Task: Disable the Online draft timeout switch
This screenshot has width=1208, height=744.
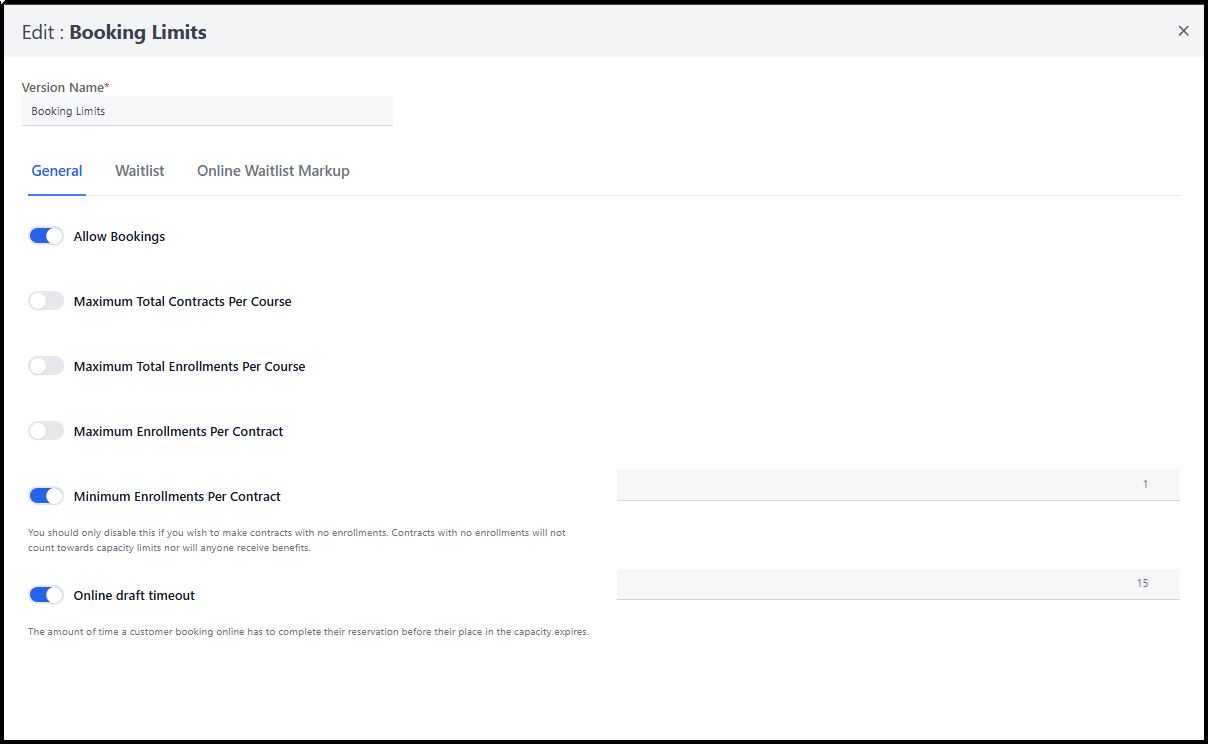Action: click(x=46, y=595)
